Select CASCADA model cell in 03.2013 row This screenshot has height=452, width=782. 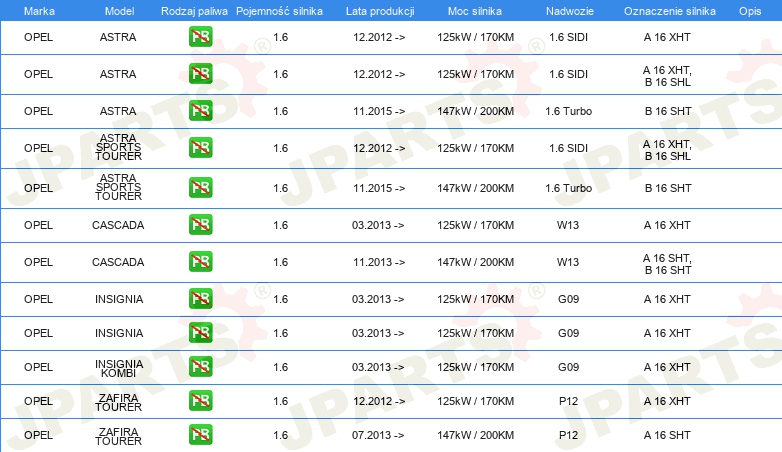[118, 225]
